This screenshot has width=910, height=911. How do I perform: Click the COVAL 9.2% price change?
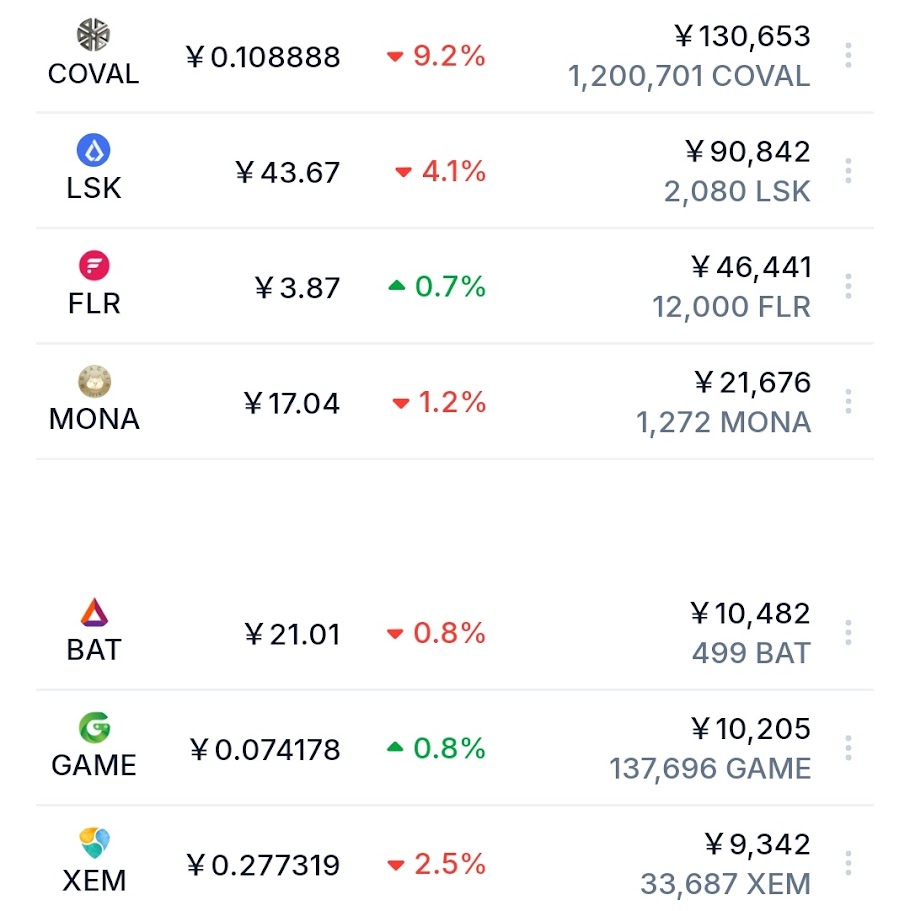[436, 56]
